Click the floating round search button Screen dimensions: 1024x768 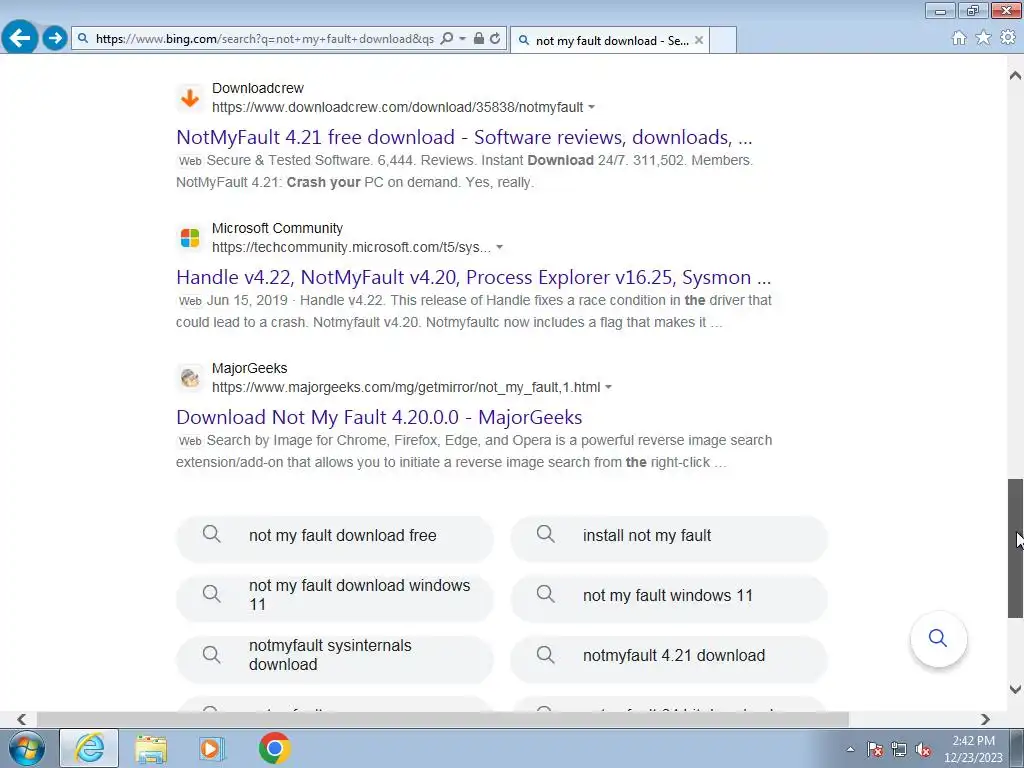click(x=938, y=638)
